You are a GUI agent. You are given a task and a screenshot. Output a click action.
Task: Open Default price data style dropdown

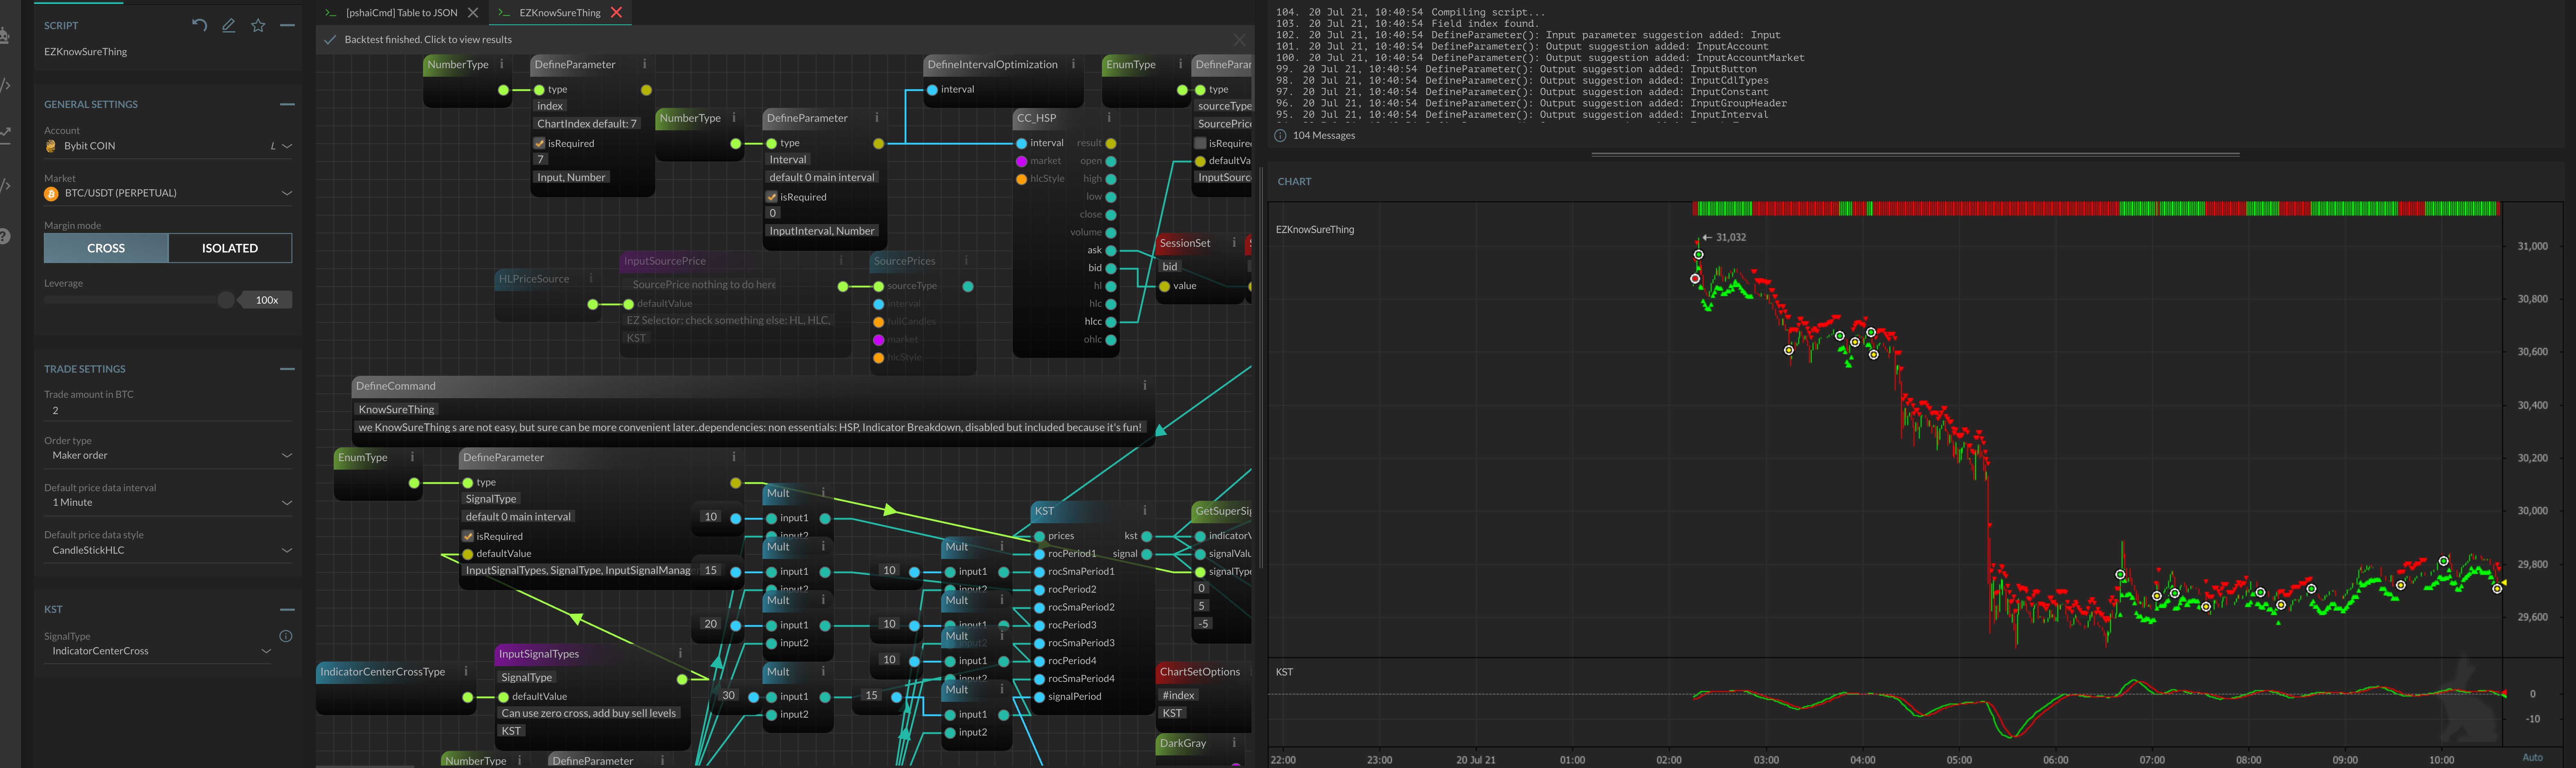(x=168, y=550)
